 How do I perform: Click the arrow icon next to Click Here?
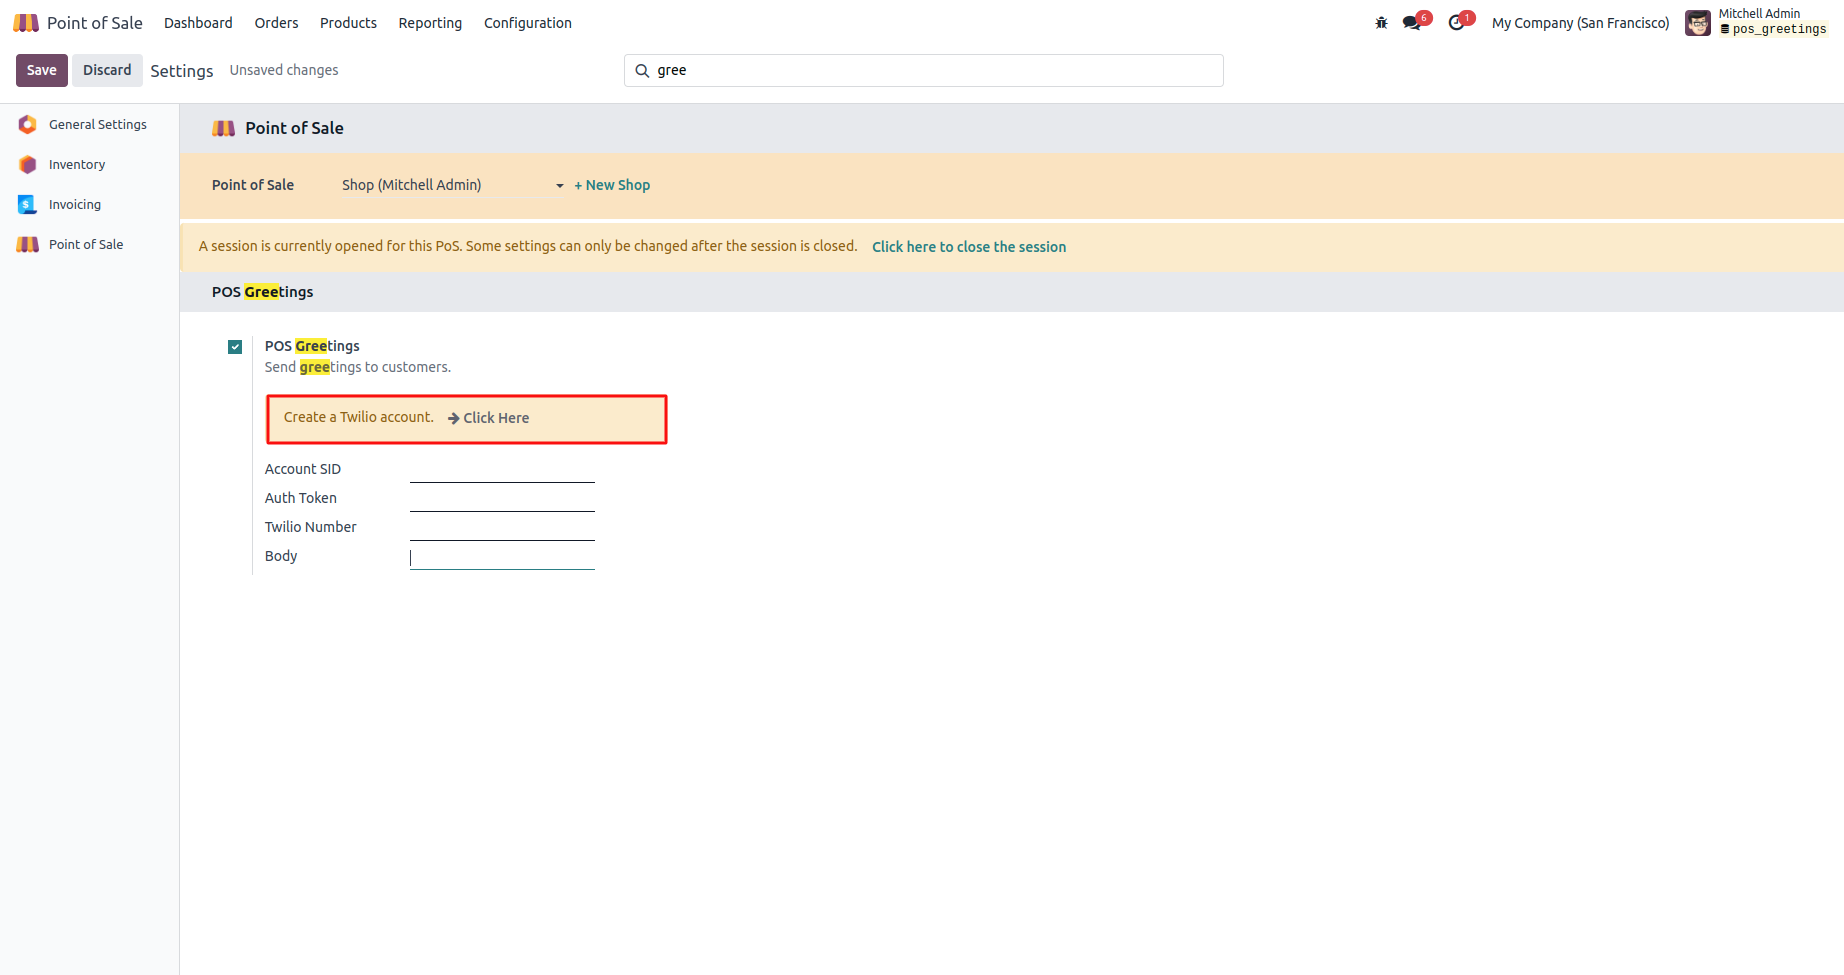point(453,418)
